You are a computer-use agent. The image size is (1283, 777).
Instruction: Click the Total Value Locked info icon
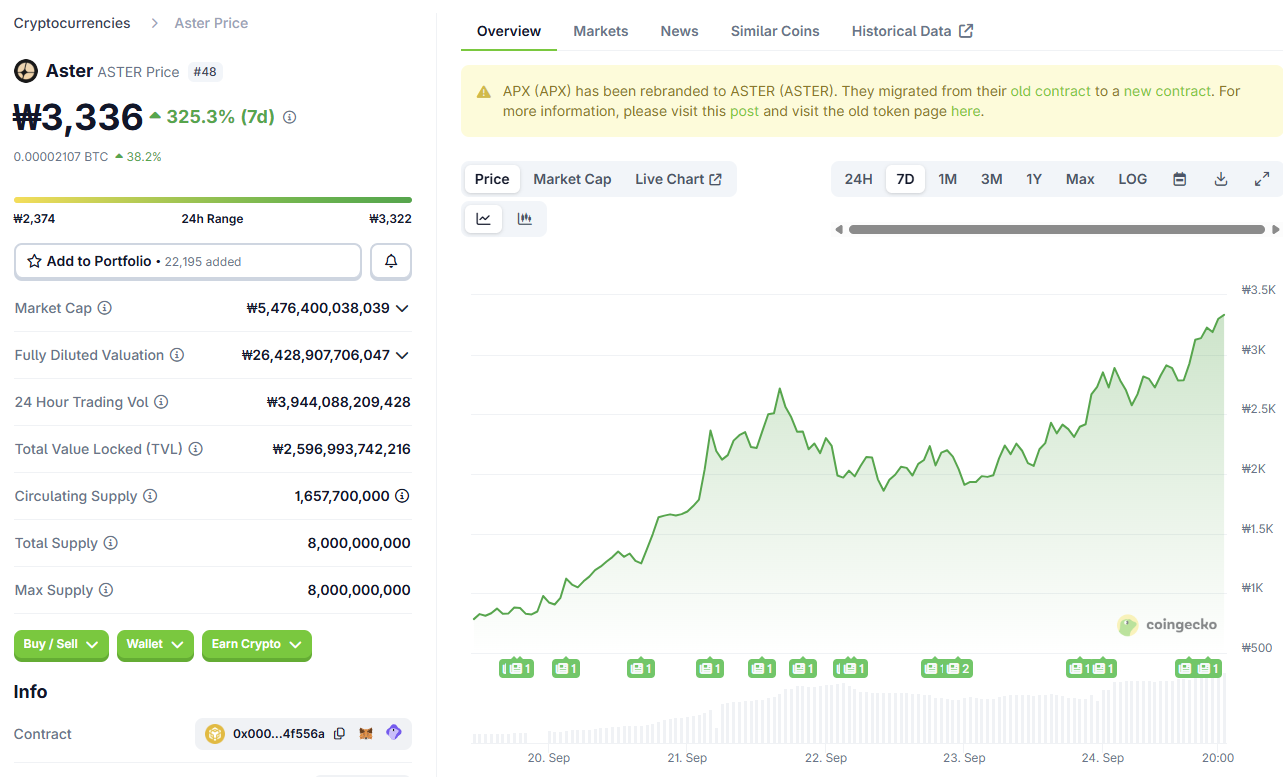point(196,449)
